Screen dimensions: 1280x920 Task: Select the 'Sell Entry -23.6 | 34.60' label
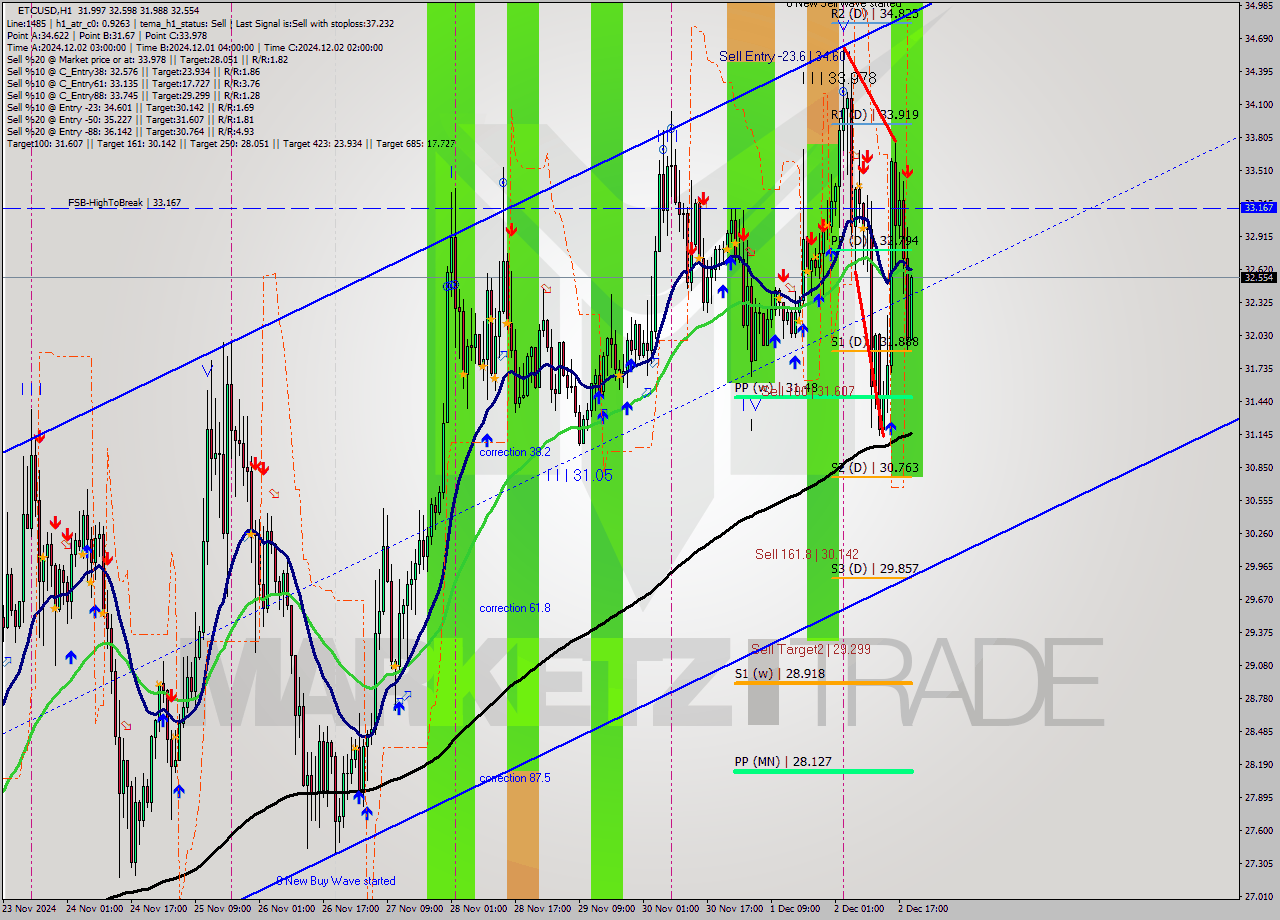[784, 57]
